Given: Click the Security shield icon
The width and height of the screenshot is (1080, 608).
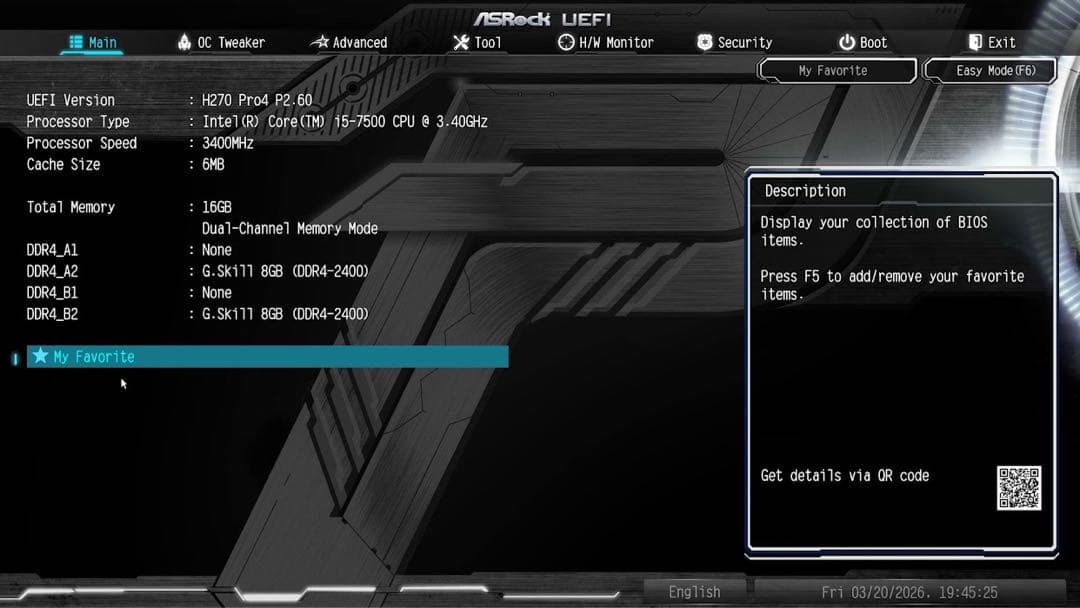Looking at the screenshot, I should pyautogui.click(x=704, y=42).
